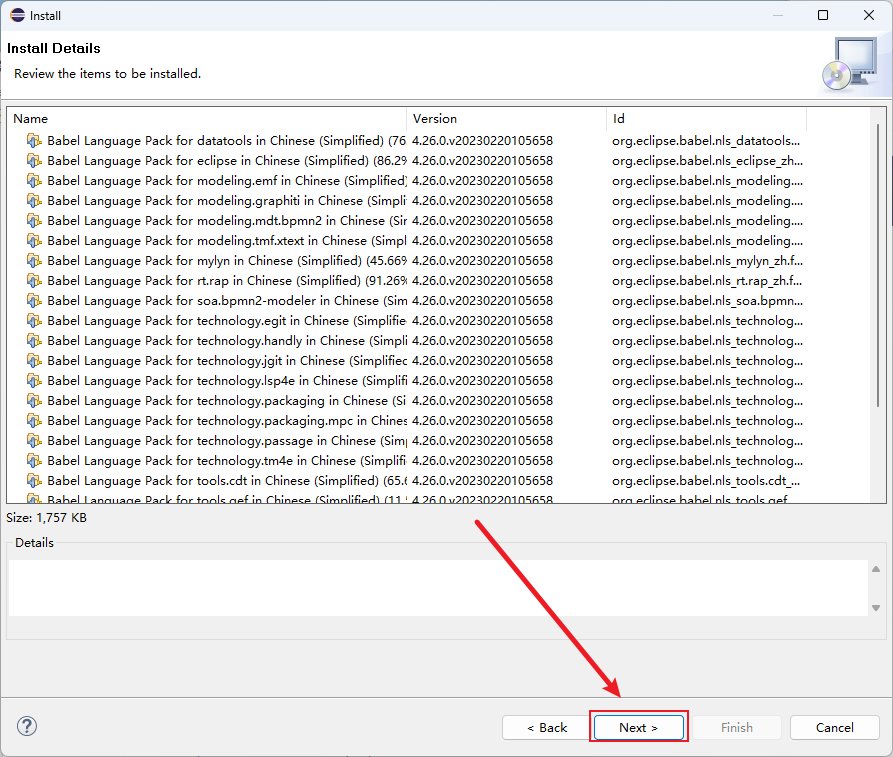Image resolution: width=893 pixels, height=757 pixels.
Task: Select "Babel Language Pack for tools.cdt" row name
Action: click(x=226, y=481)
